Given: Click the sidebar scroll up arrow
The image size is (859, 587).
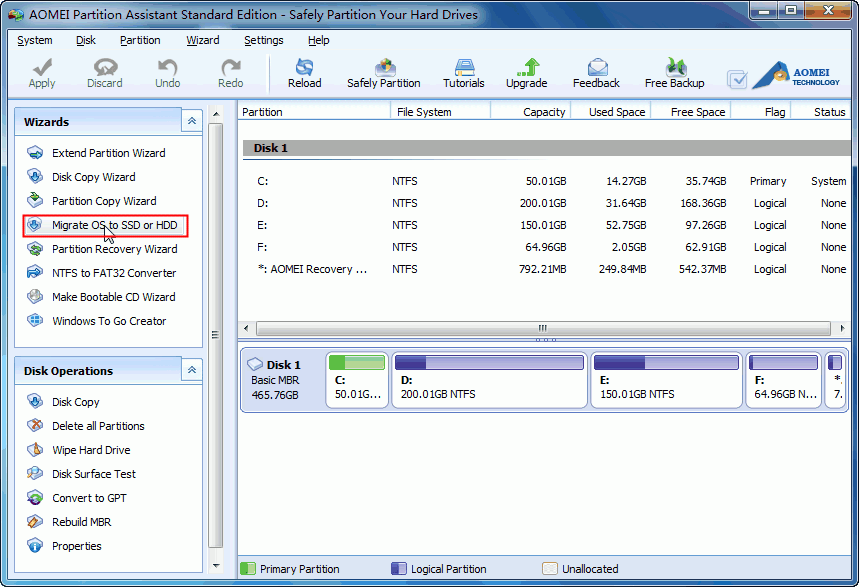Looking at the screenshot, I should (216, 114).
